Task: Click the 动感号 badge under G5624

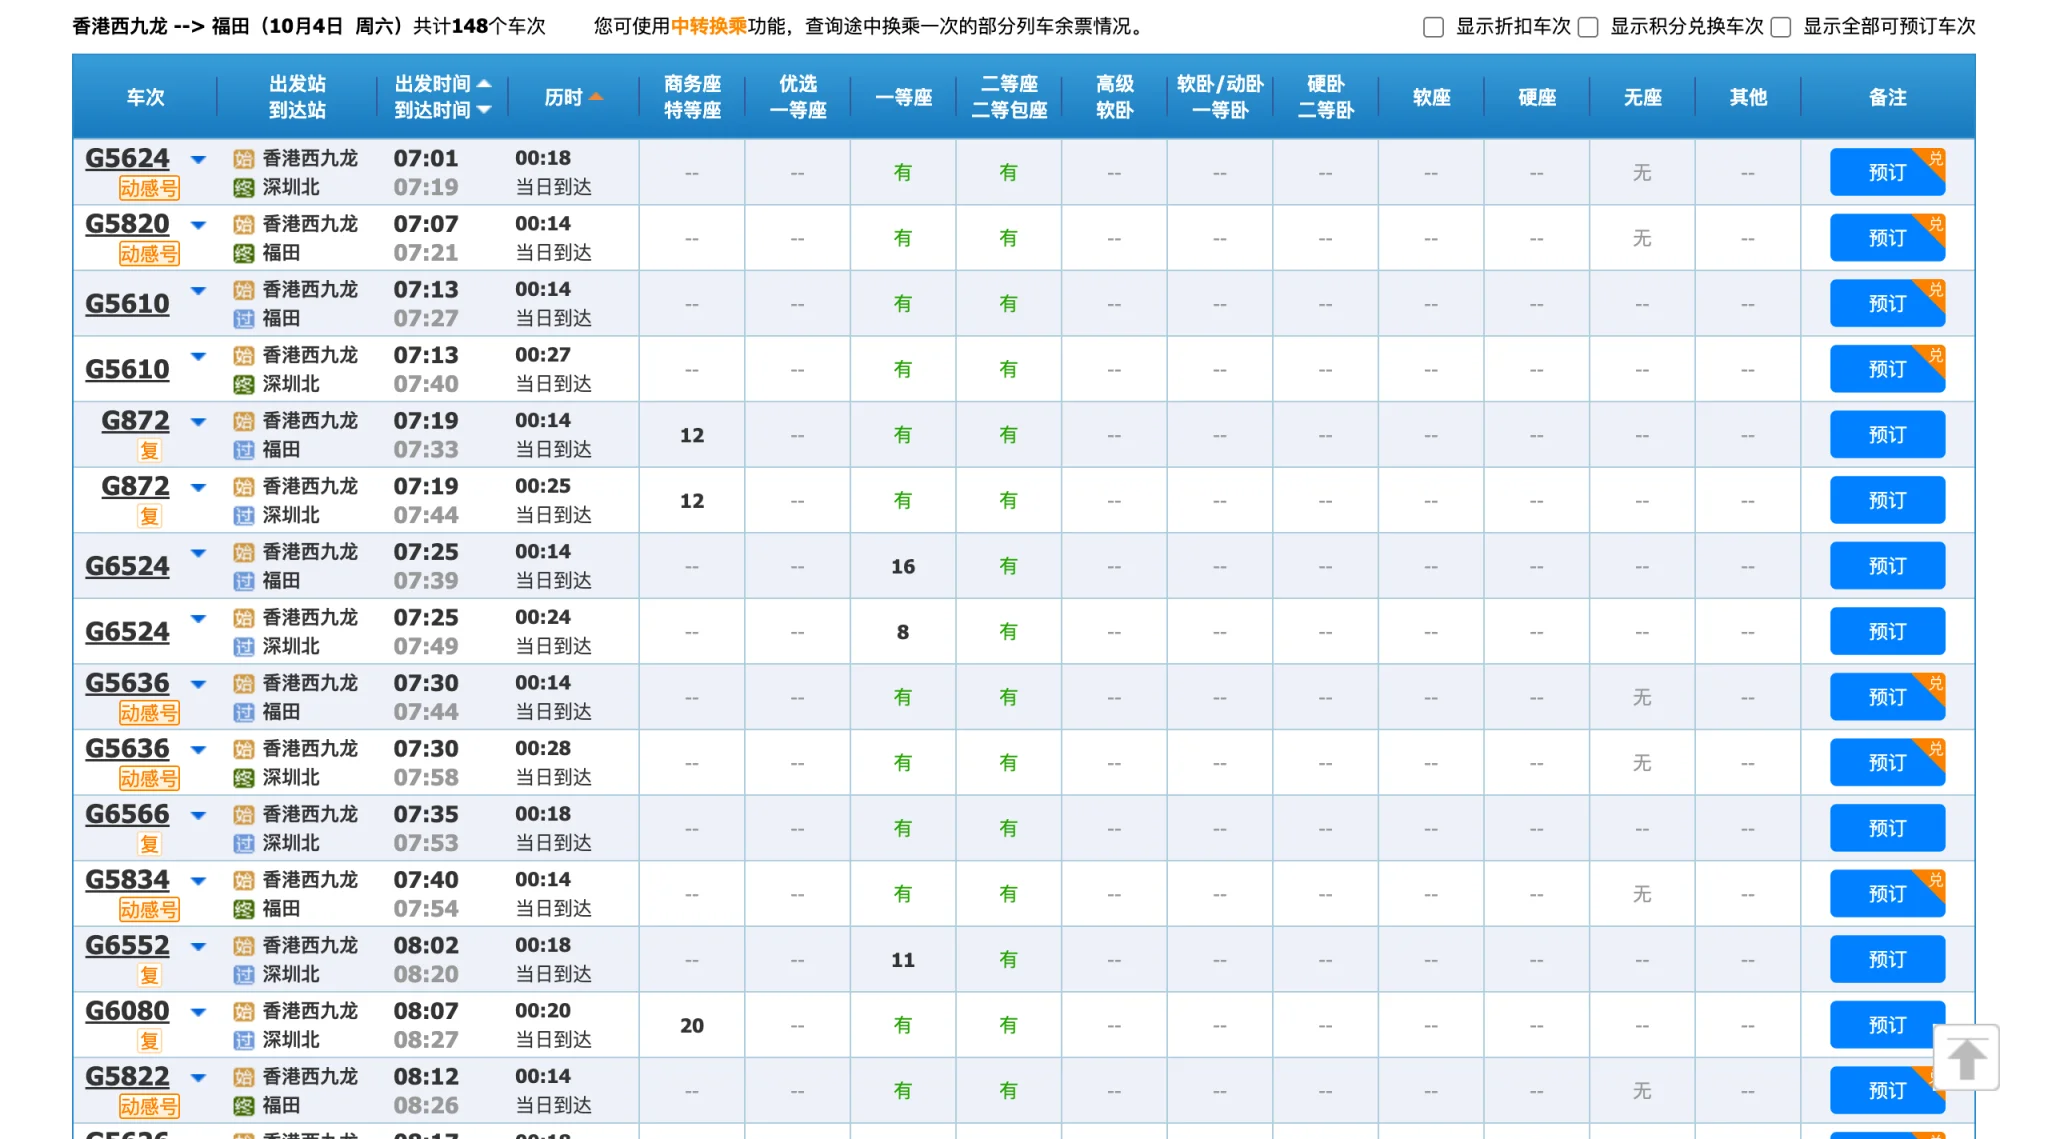Action: click(149, 188)
